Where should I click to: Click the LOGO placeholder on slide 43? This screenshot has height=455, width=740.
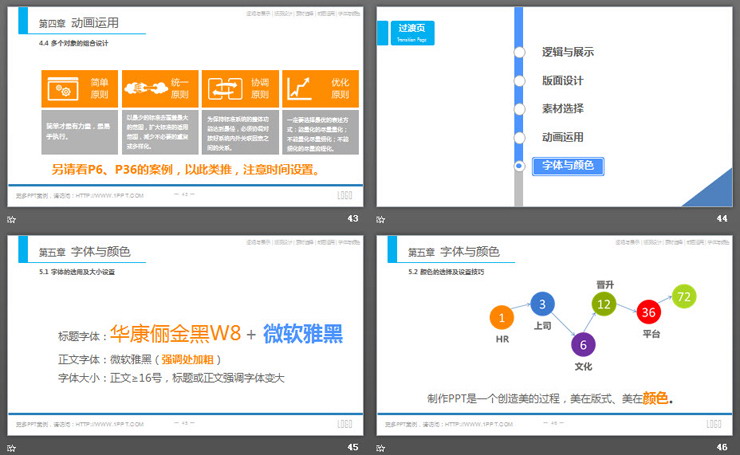[345, 195]
